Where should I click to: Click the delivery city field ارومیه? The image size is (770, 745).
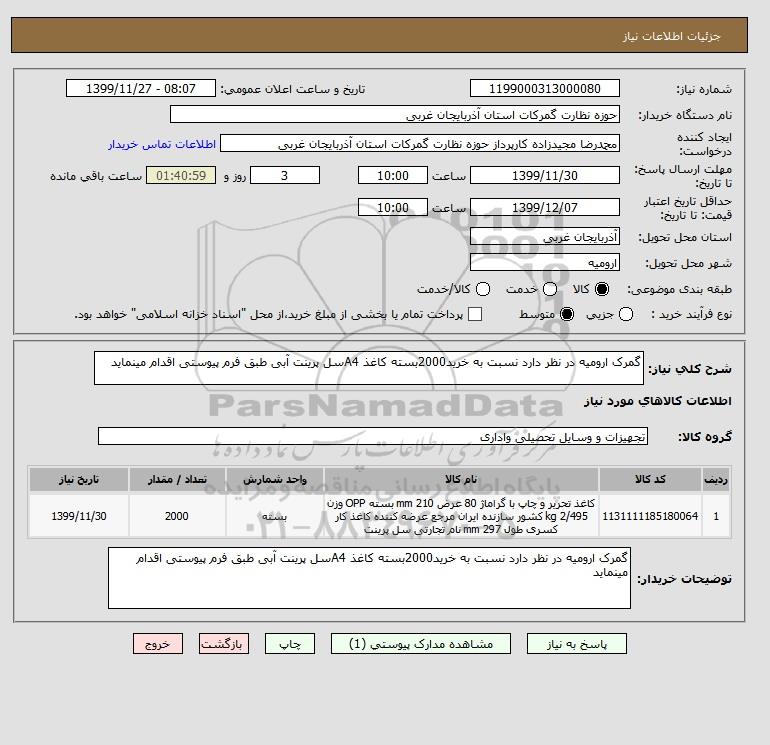pyautogui.click(x=545, y=263)
